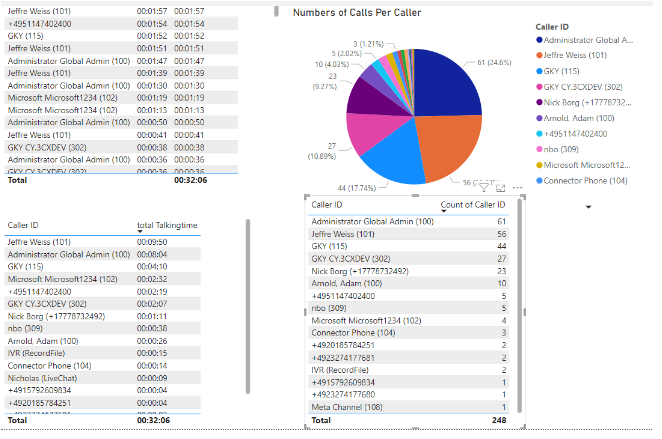Click GKY (115) talking time 00:04:10

[x=152, y=267]
